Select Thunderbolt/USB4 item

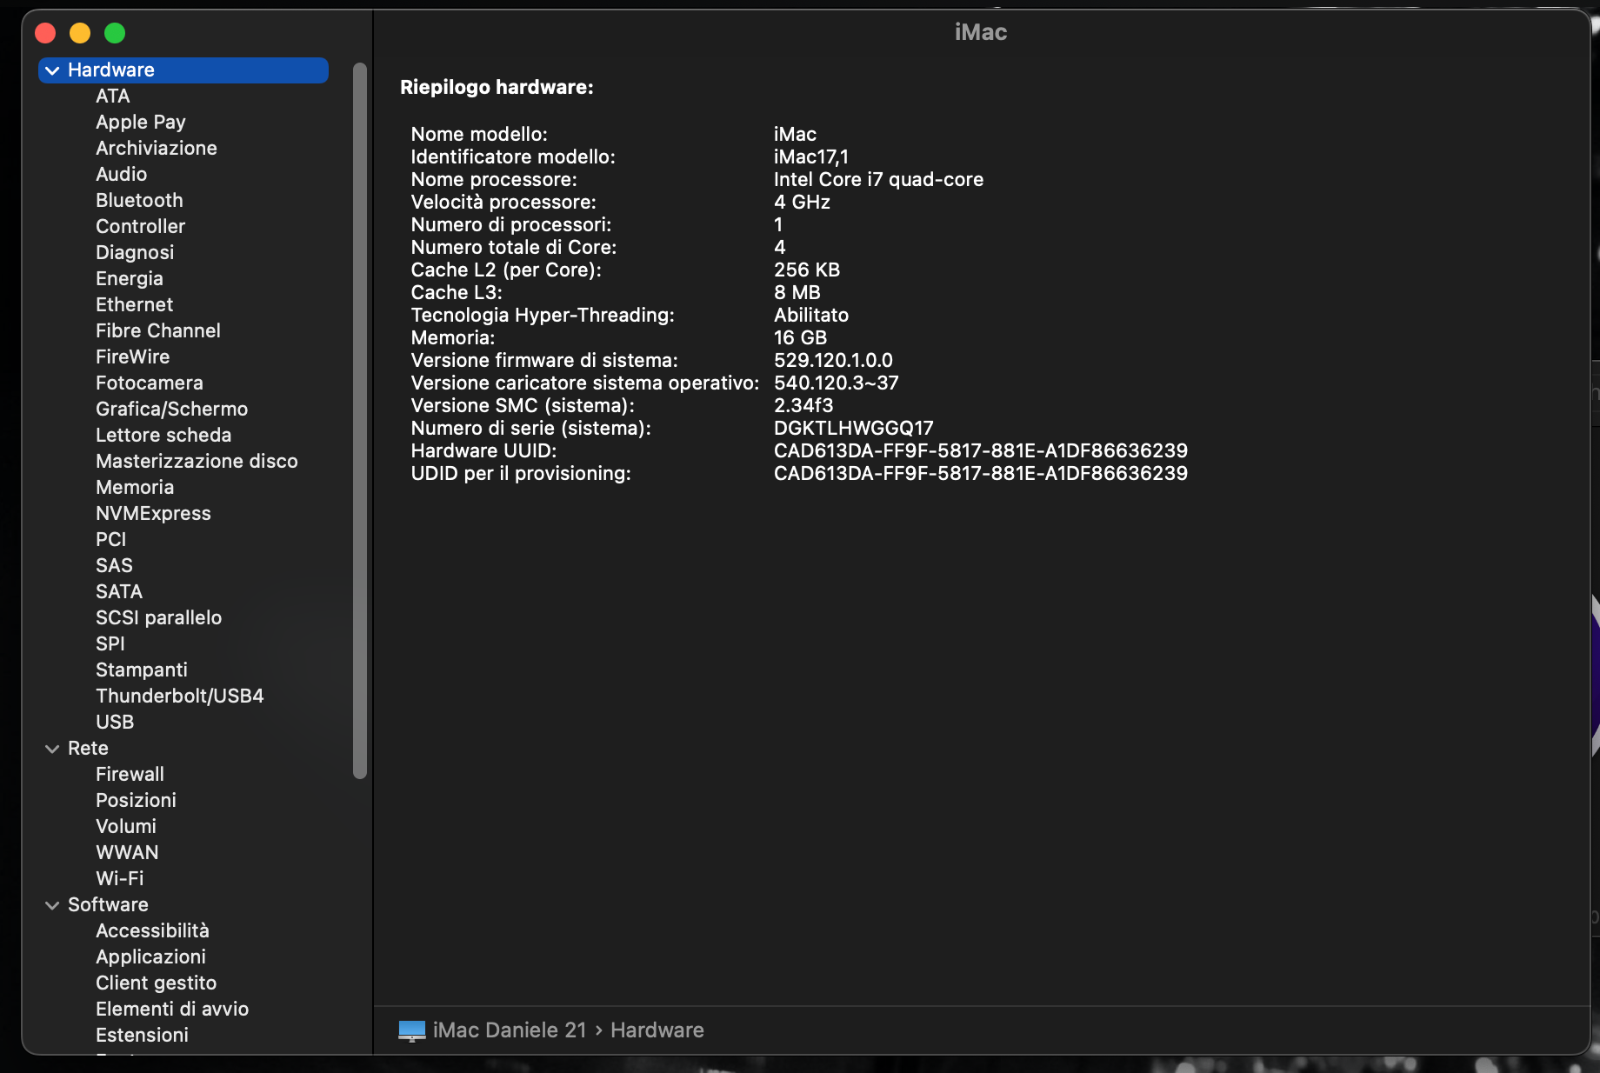click(180, 696)
